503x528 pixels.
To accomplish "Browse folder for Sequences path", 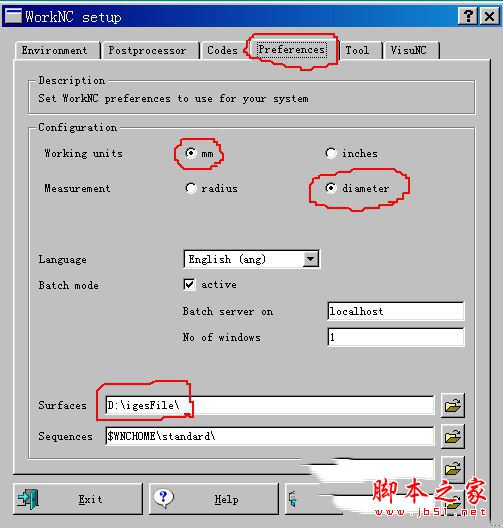I will point(453,436).
